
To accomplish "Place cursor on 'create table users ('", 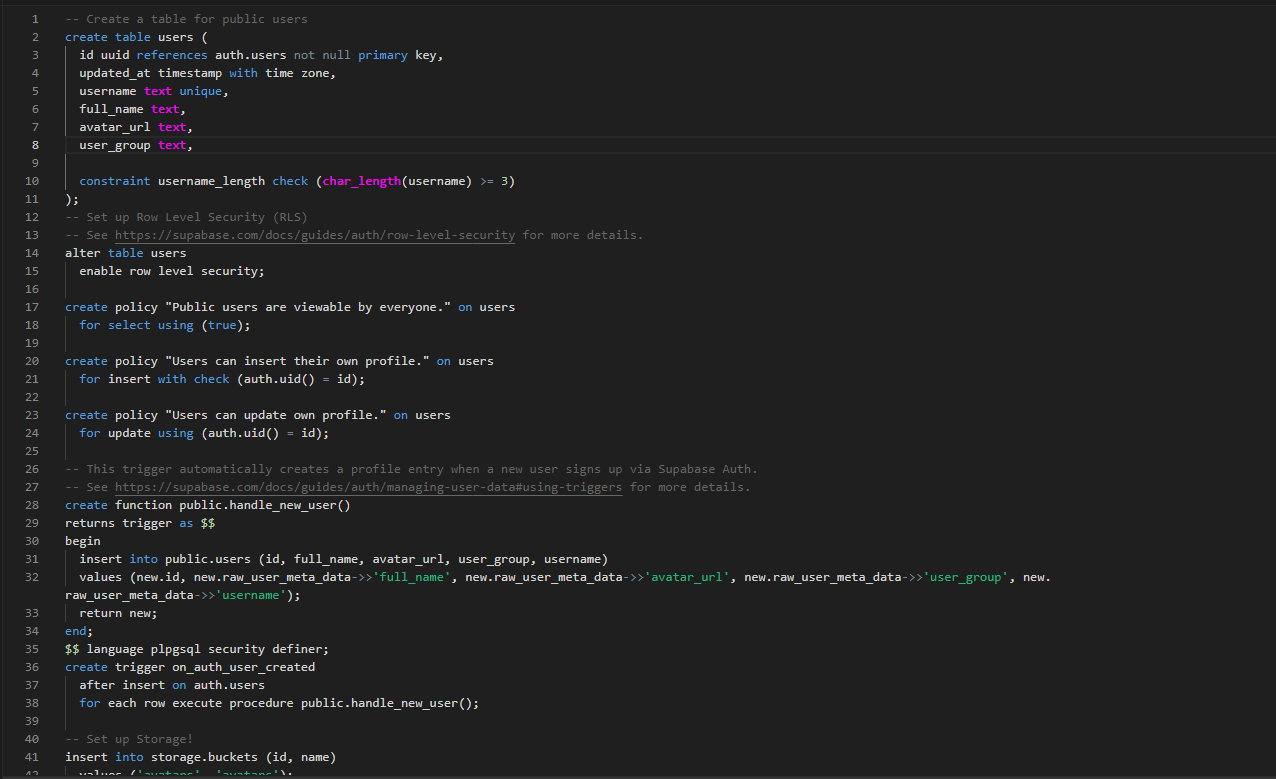I will 136,37.
